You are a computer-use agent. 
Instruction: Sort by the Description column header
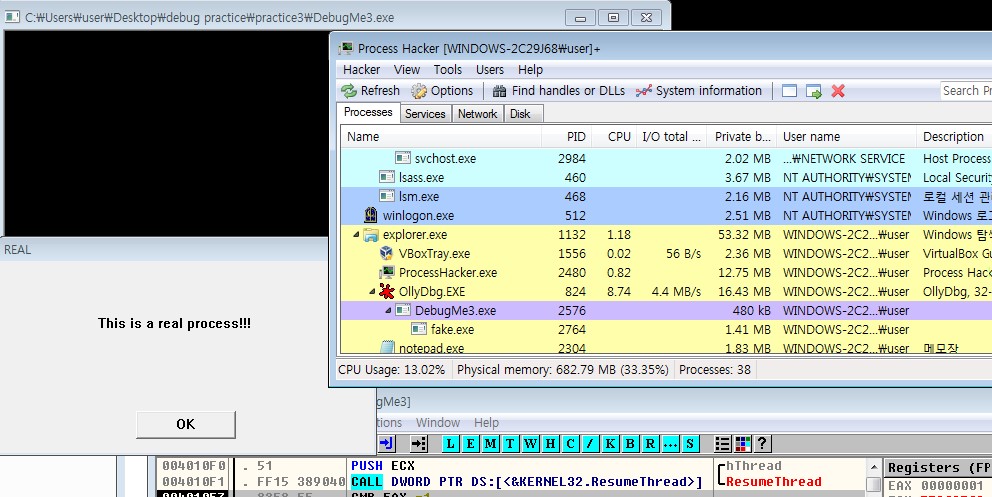(954, 137)
